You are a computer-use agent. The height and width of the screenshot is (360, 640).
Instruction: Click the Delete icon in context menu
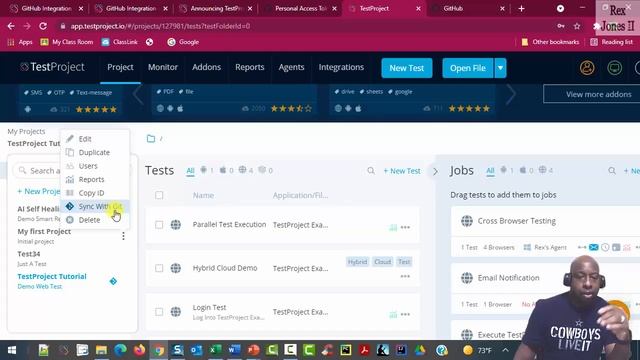point(70,220)
